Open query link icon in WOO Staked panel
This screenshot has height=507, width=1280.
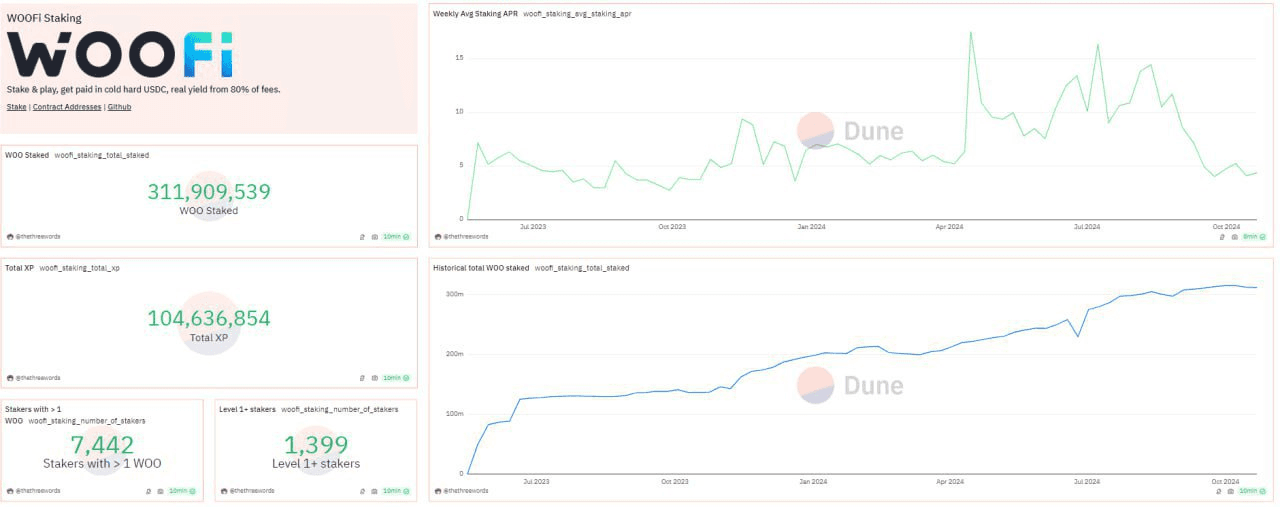362,237
